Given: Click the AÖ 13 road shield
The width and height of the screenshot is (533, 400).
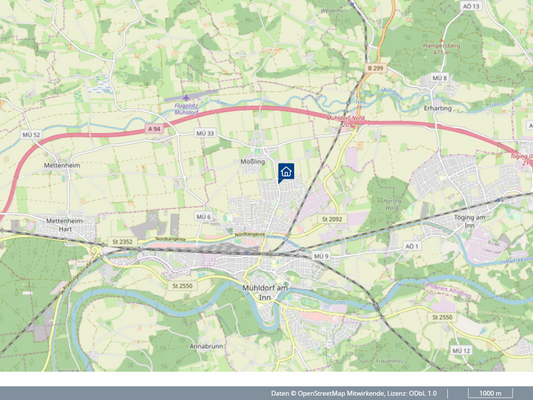Looking at the screenshot, I should 471,6.
